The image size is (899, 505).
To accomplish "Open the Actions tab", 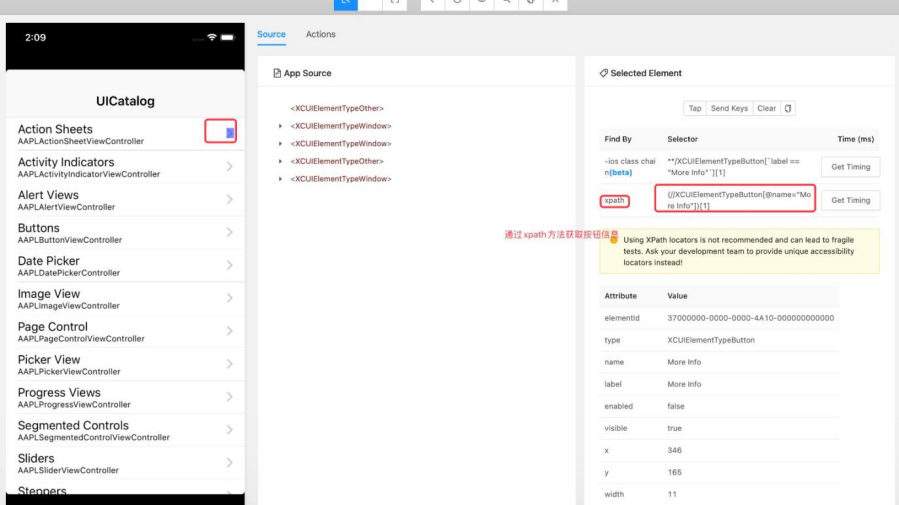I will point(320,34).
